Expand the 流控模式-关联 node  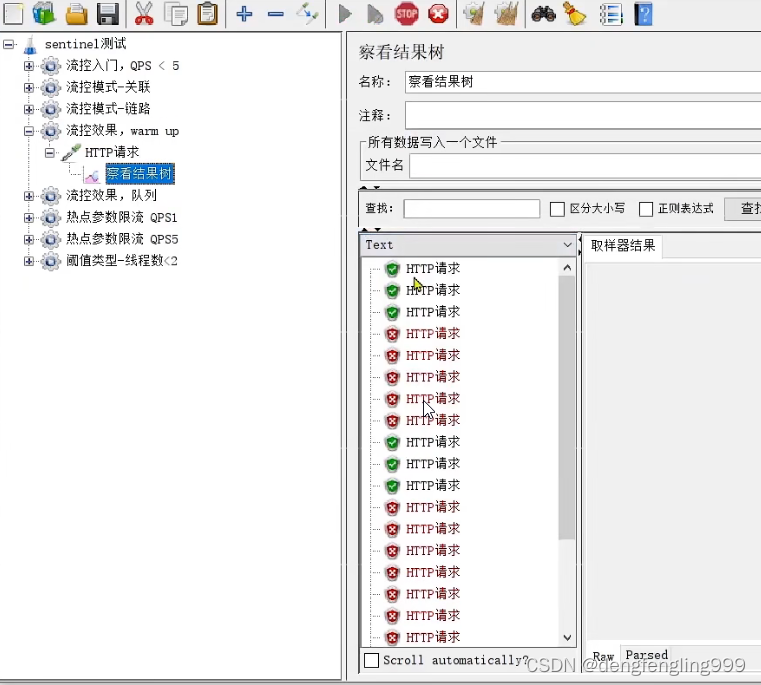(29, 87)
